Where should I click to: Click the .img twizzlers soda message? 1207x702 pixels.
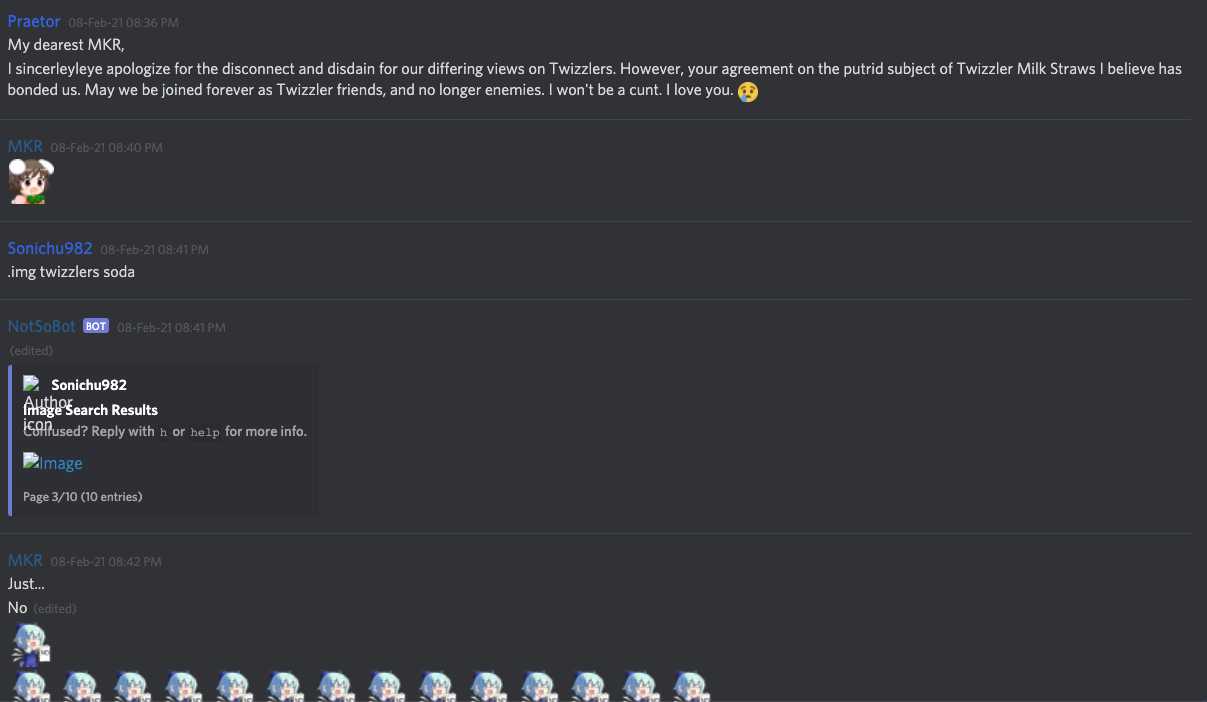71,271
